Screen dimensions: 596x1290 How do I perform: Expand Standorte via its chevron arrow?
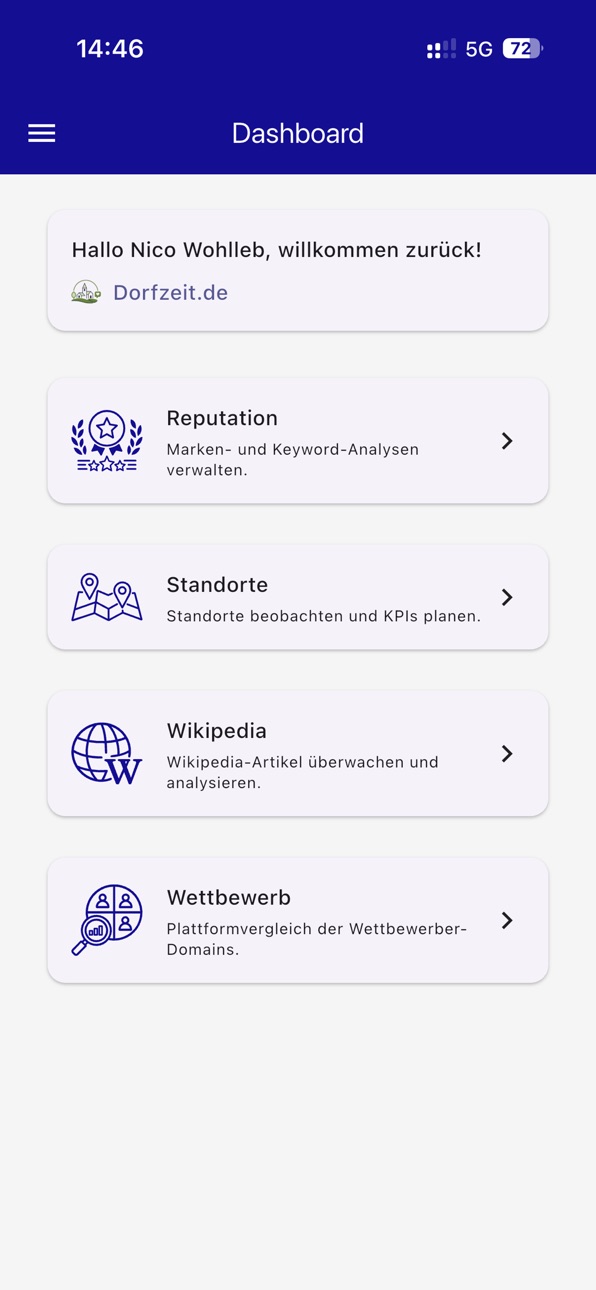tap(507, 597)
